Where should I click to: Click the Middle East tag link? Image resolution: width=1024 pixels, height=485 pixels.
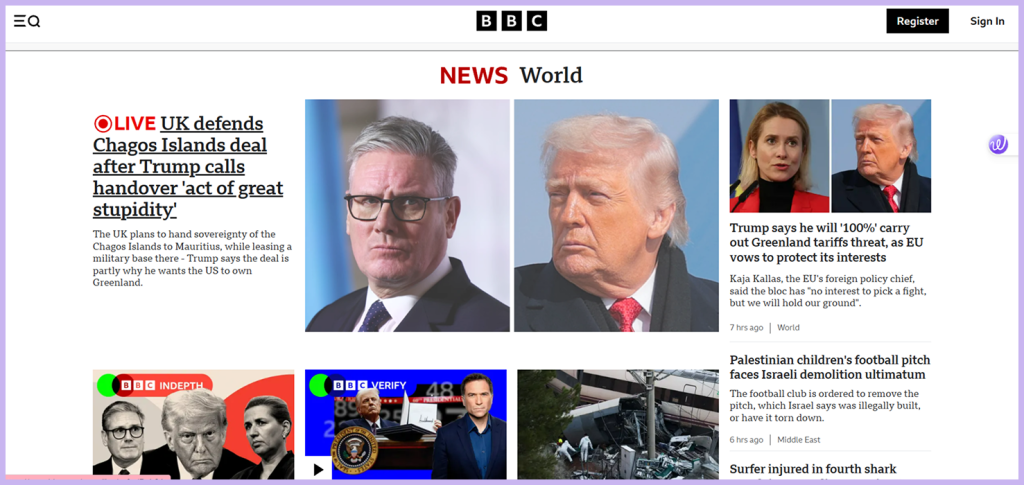pyautogui.click(x=799, y=440)
